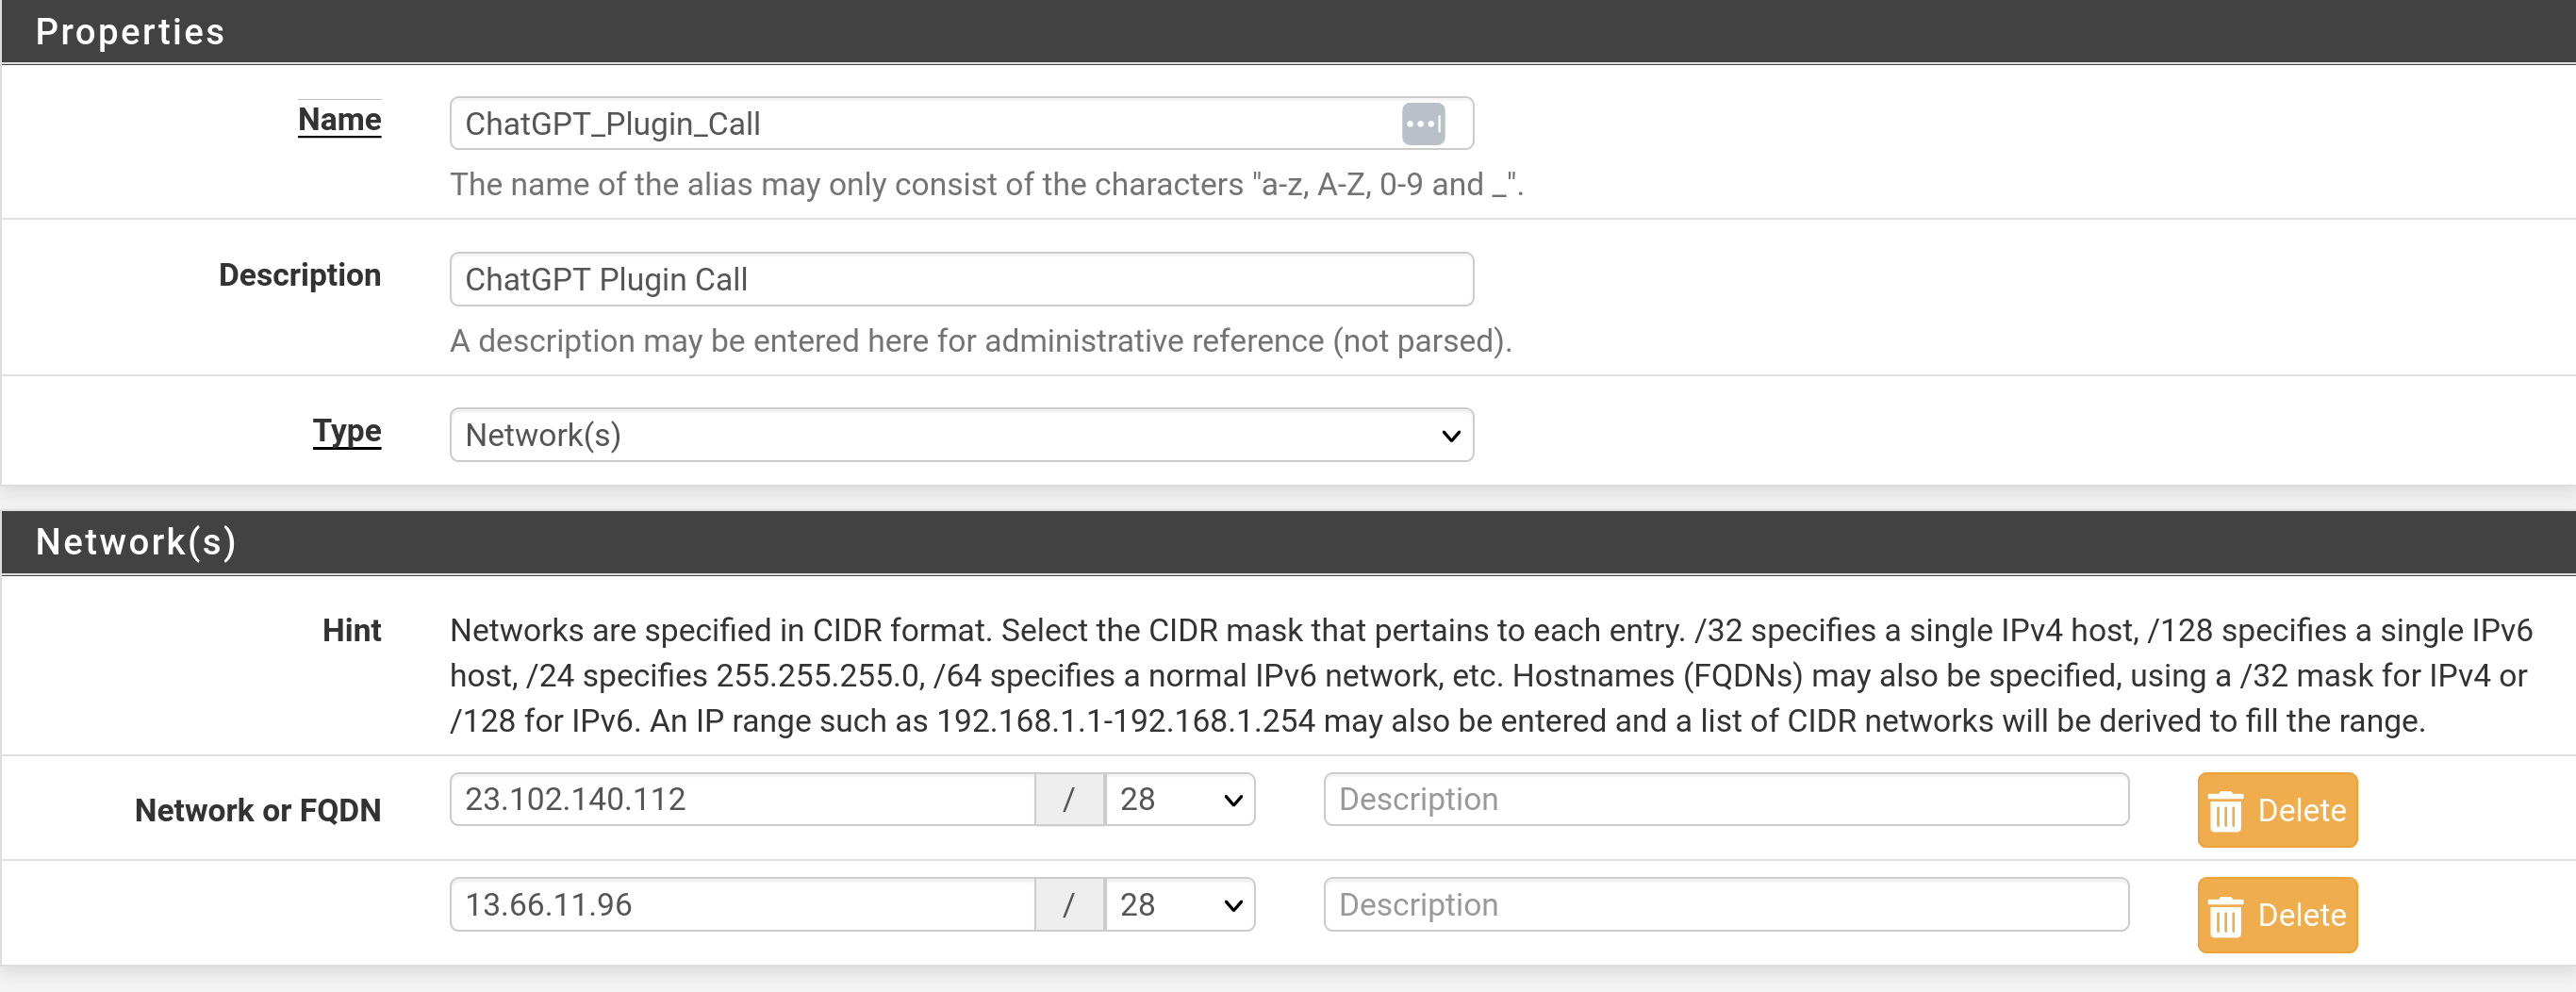Expand CIDR mask dropdown for 13.66.11.96
Viewport: 2576px width, 992px height.
tap(1180, 904)
